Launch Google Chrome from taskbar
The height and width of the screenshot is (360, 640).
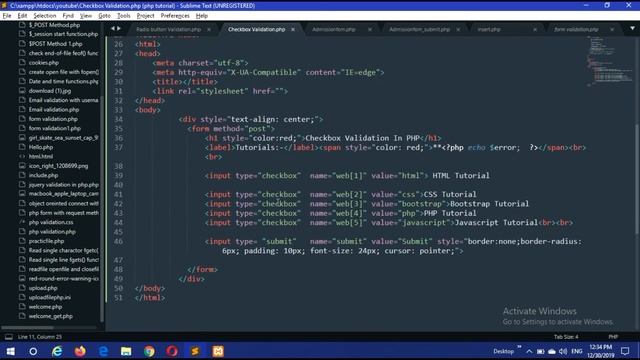[149, 351]
